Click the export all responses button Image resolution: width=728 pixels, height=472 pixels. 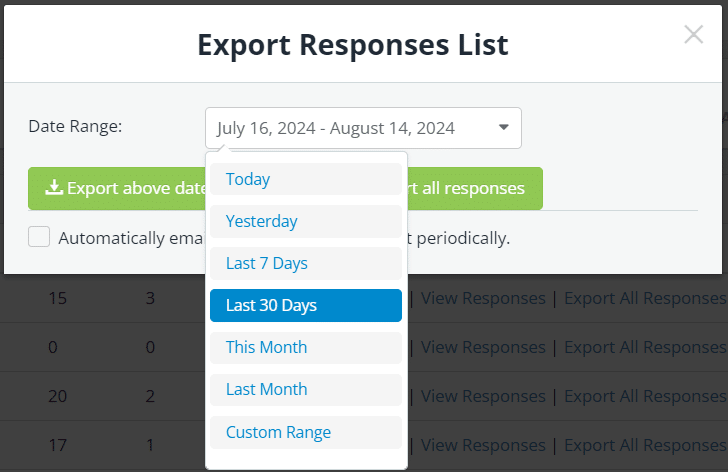point(475,188)
